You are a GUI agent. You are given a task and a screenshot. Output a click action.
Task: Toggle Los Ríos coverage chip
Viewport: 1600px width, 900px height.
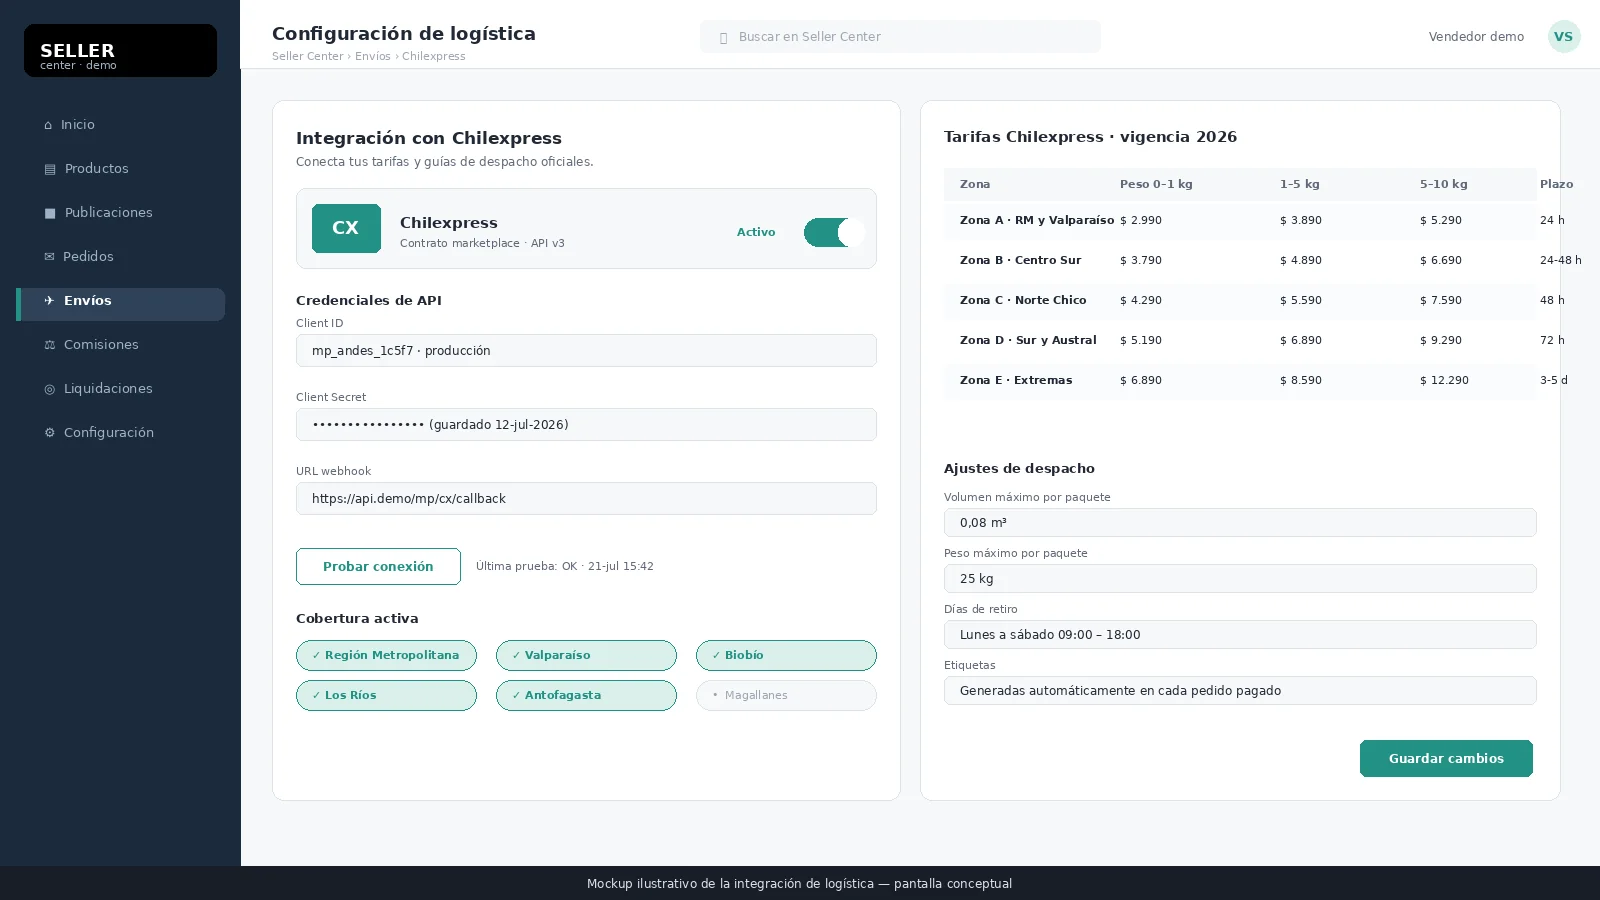(x=386, y=695)
